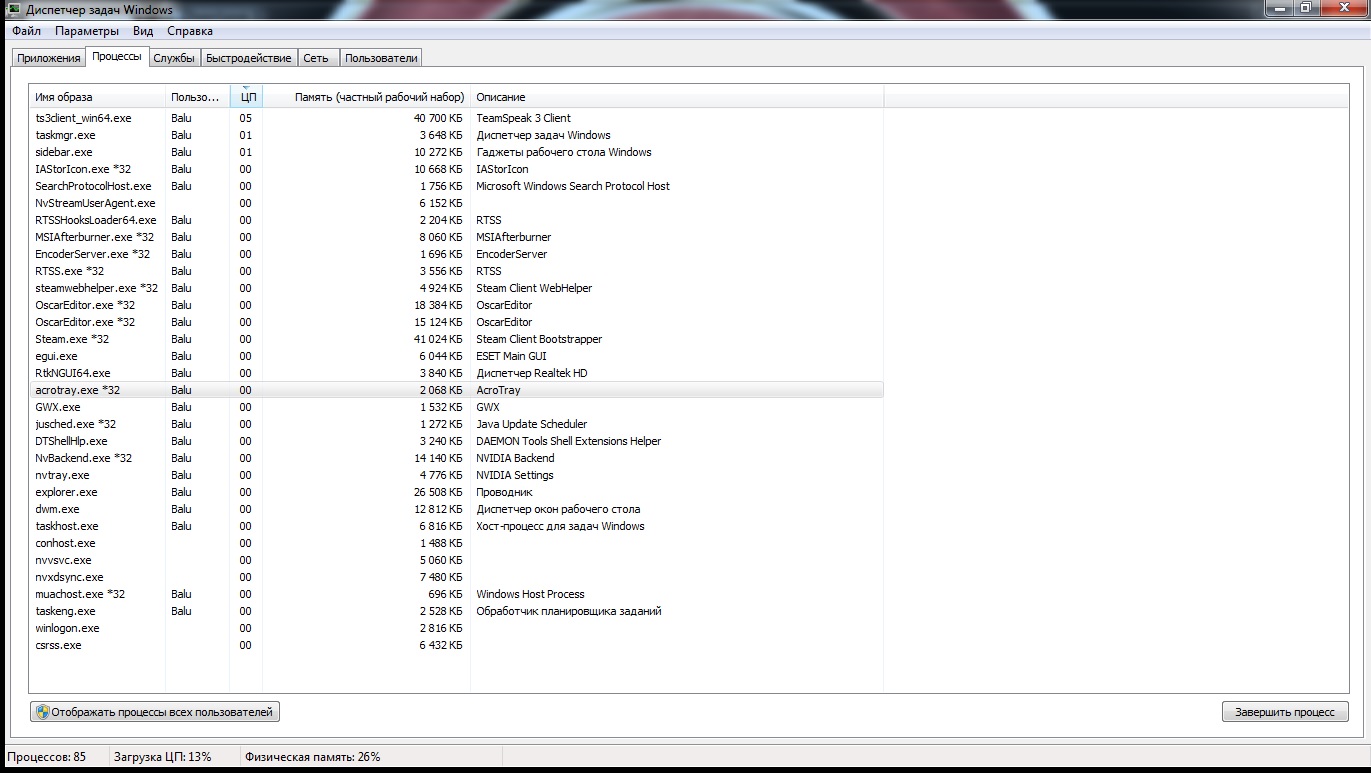Select the Процессы tab

[x=117, y=57]
